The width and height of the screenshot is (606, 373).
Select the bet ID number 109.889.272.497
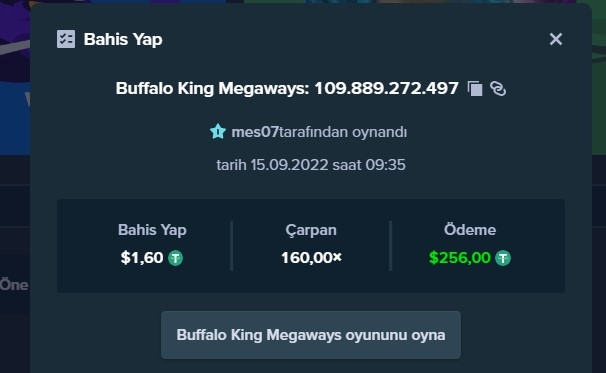[386, 89]
